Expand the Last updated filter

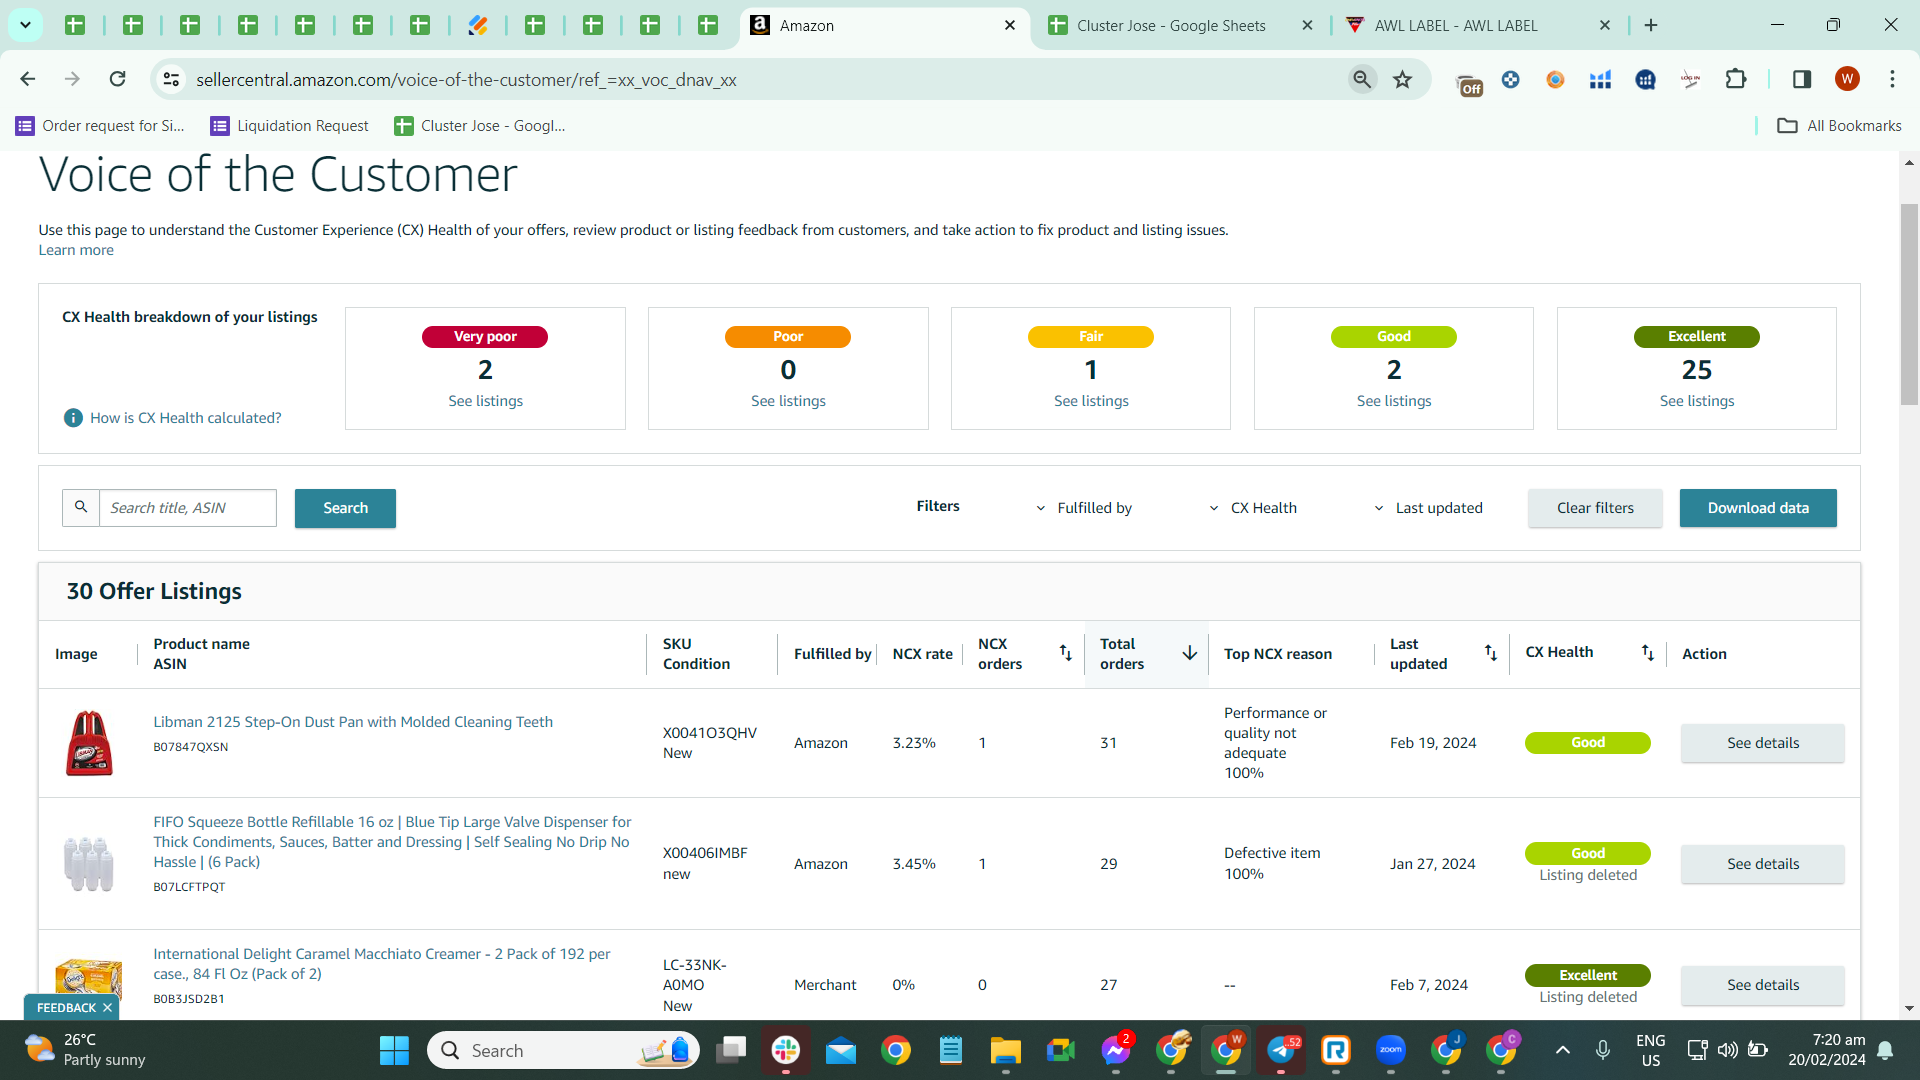tap(1428, 508)
